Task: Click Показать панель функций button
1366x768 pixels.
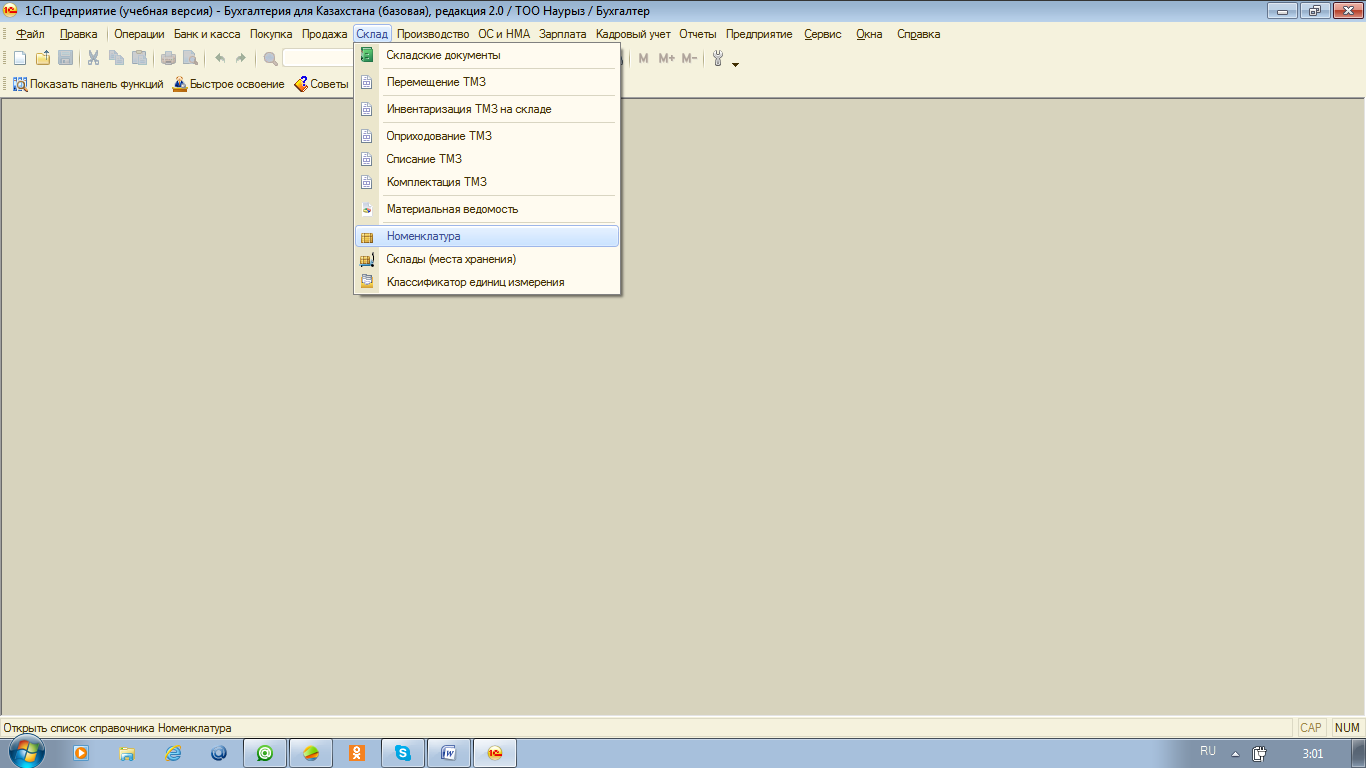Action: 88,84
